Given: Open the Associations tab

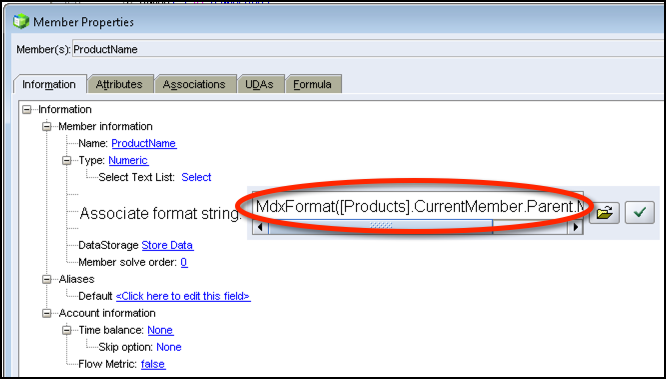Looking at the screenshot, I should (194, 84).
